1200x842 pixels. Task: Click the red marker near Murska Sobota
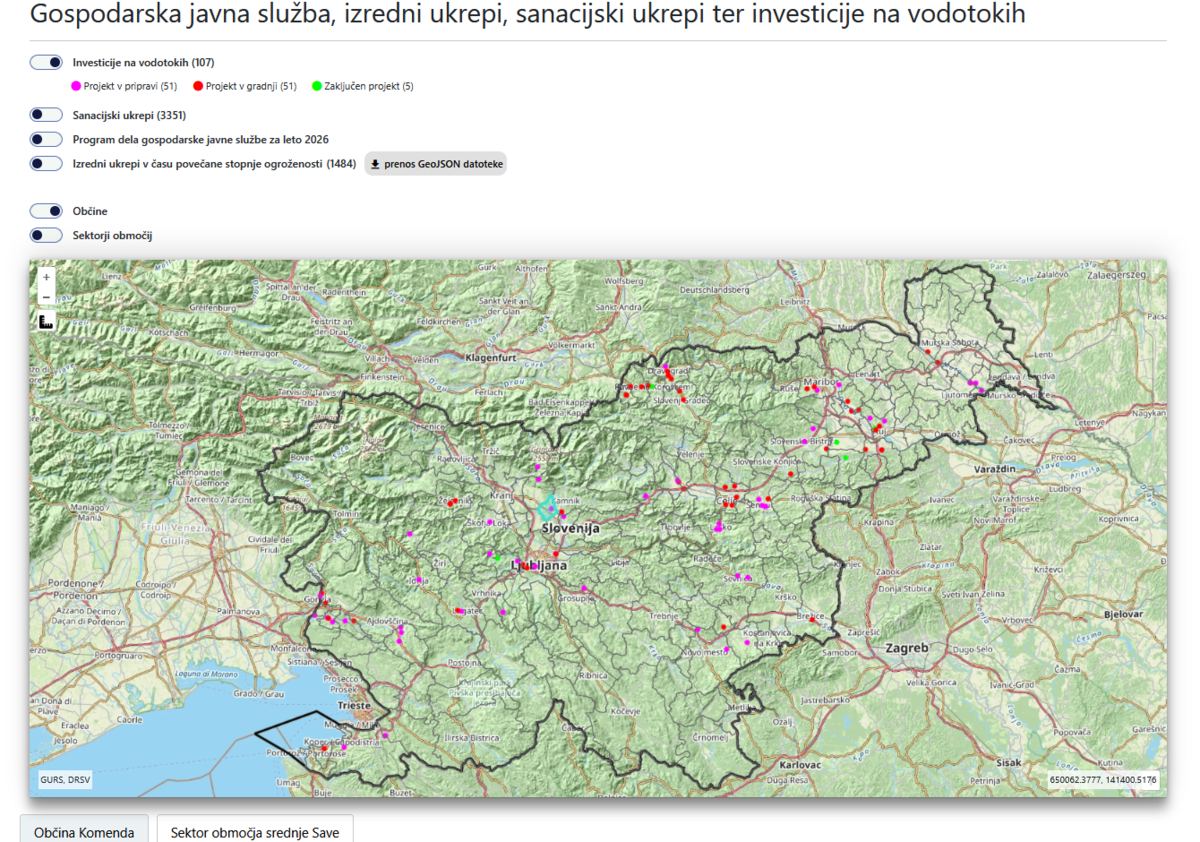click(x=928, y=351)
